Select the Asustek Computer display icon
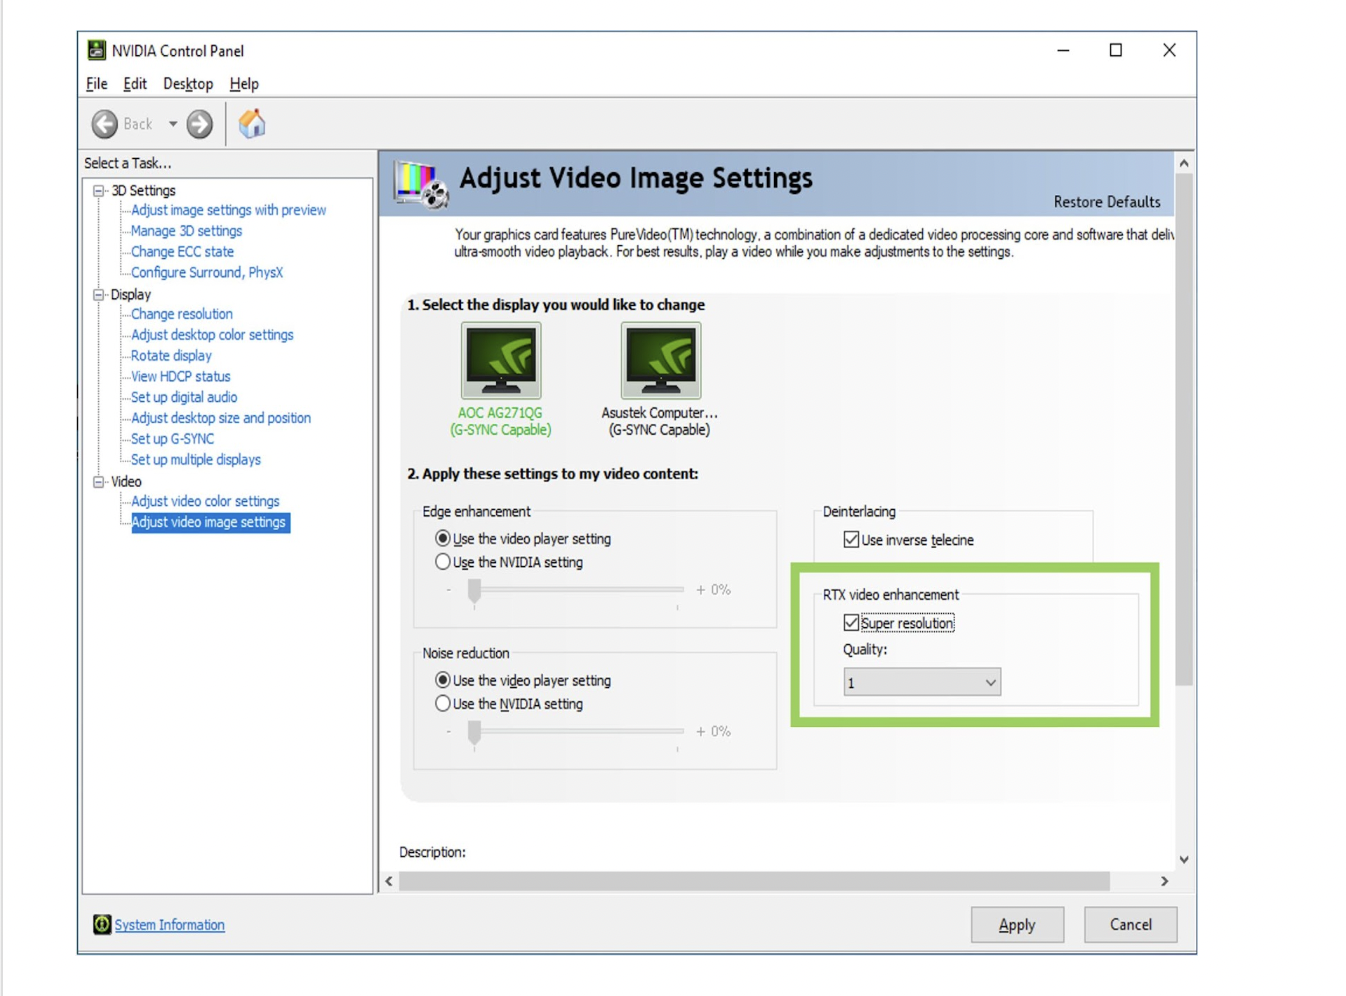 [x=661, y=360]
